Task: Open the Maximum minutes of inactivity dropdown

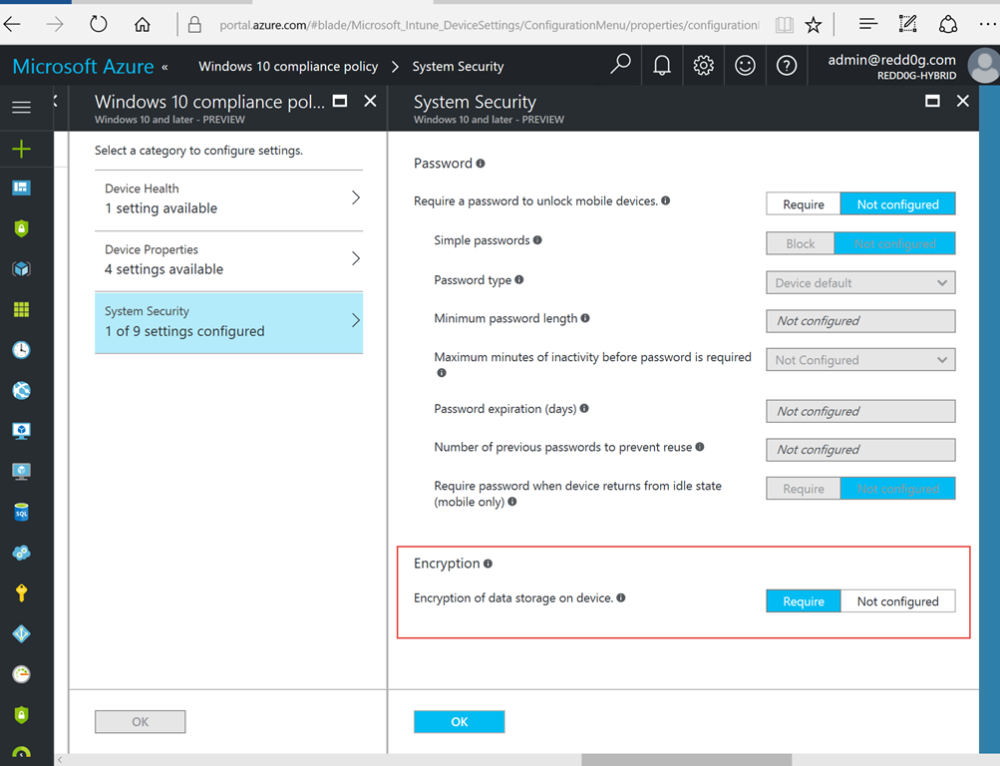Action: 860,360
